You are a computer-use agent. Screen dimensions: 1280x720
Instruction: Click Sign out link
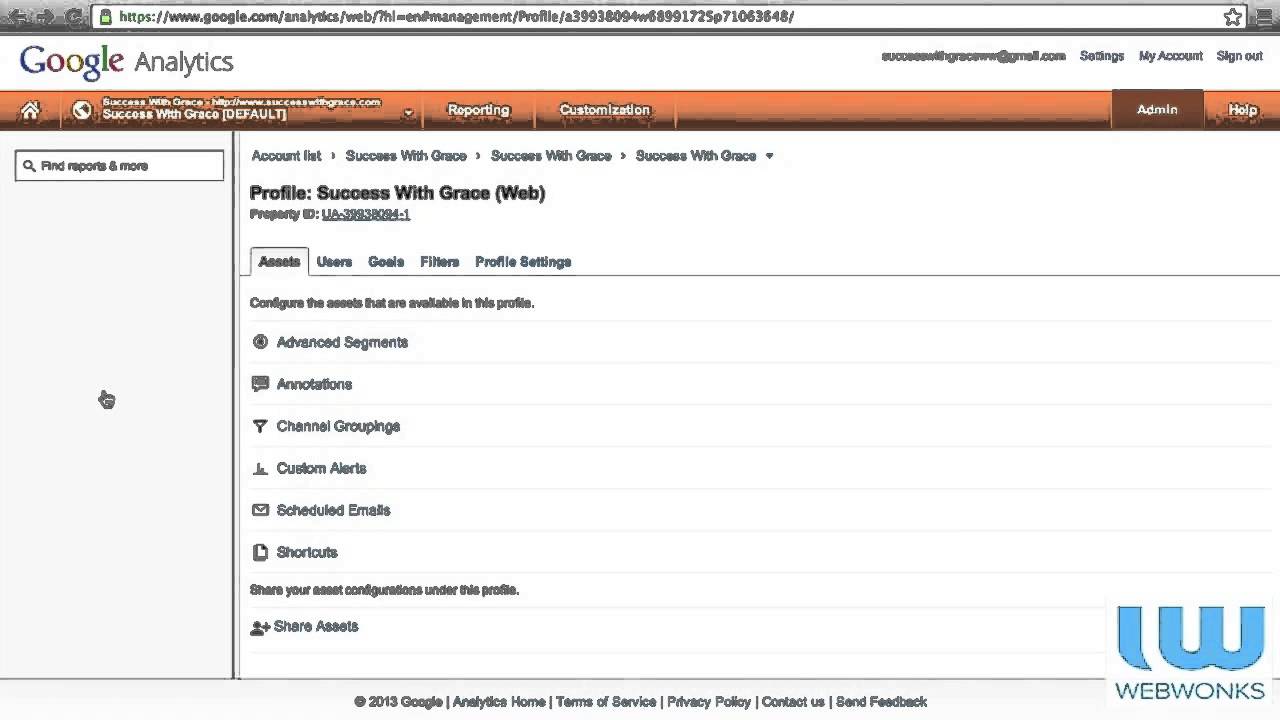click(x=1240, y=56)
